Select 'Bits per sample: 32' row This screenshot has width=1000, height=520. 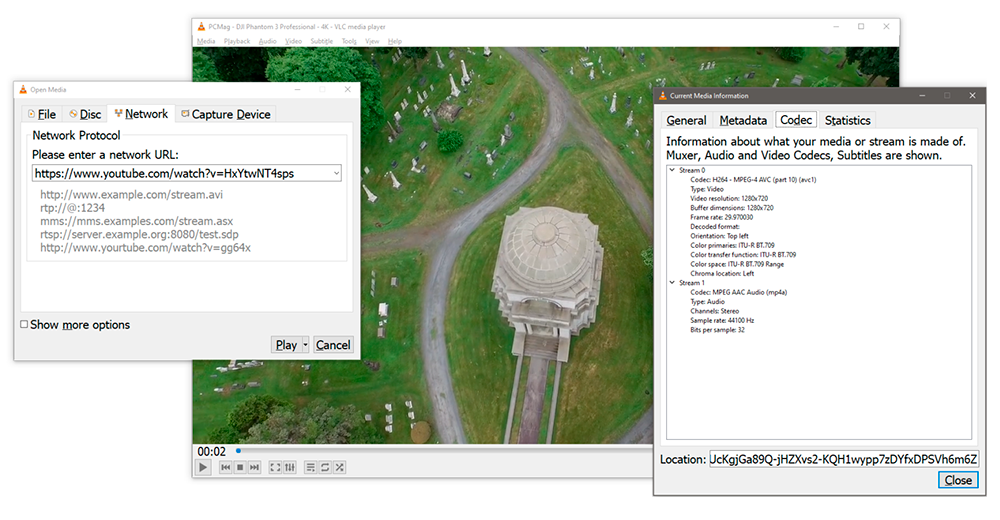click(x=717, y=330)
